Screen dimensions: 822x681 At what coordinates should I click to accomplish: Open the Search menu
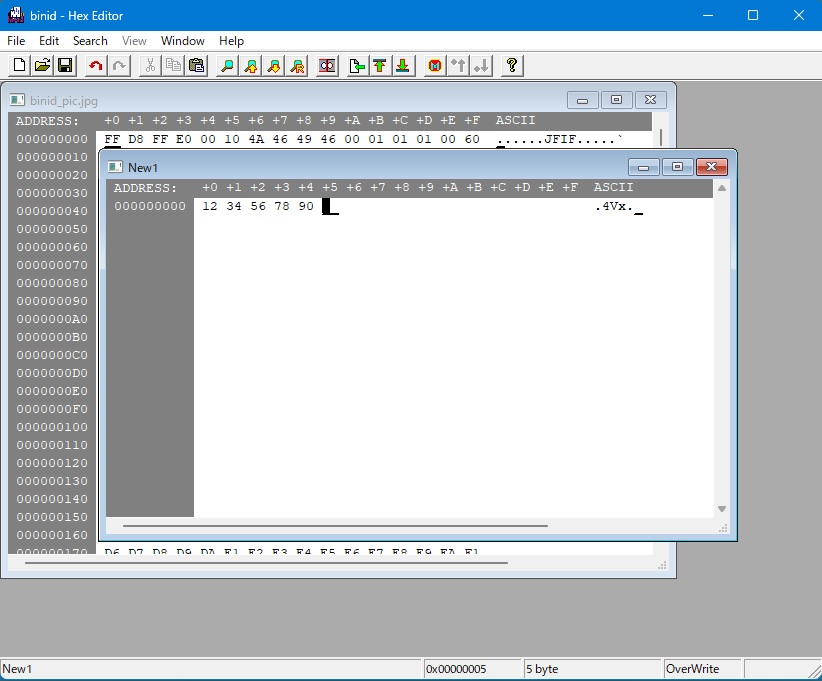coord(90,41)
